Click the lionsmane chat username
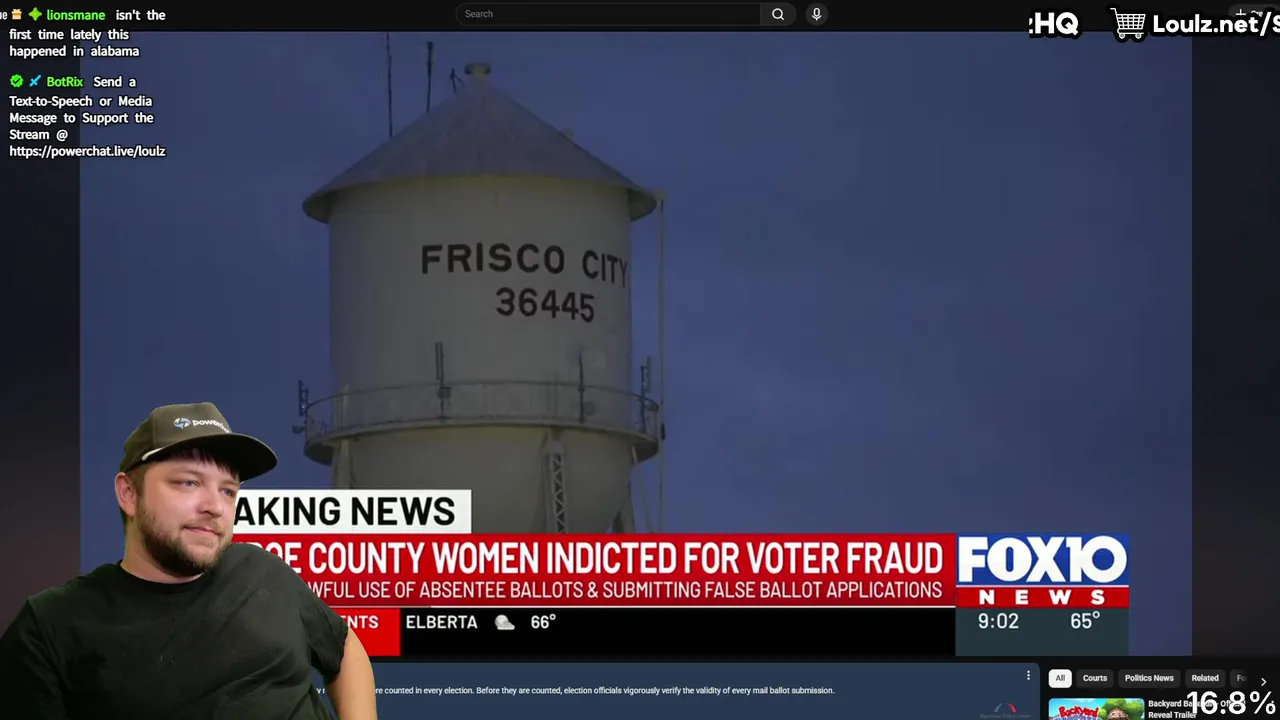 (x=75, y=15)
